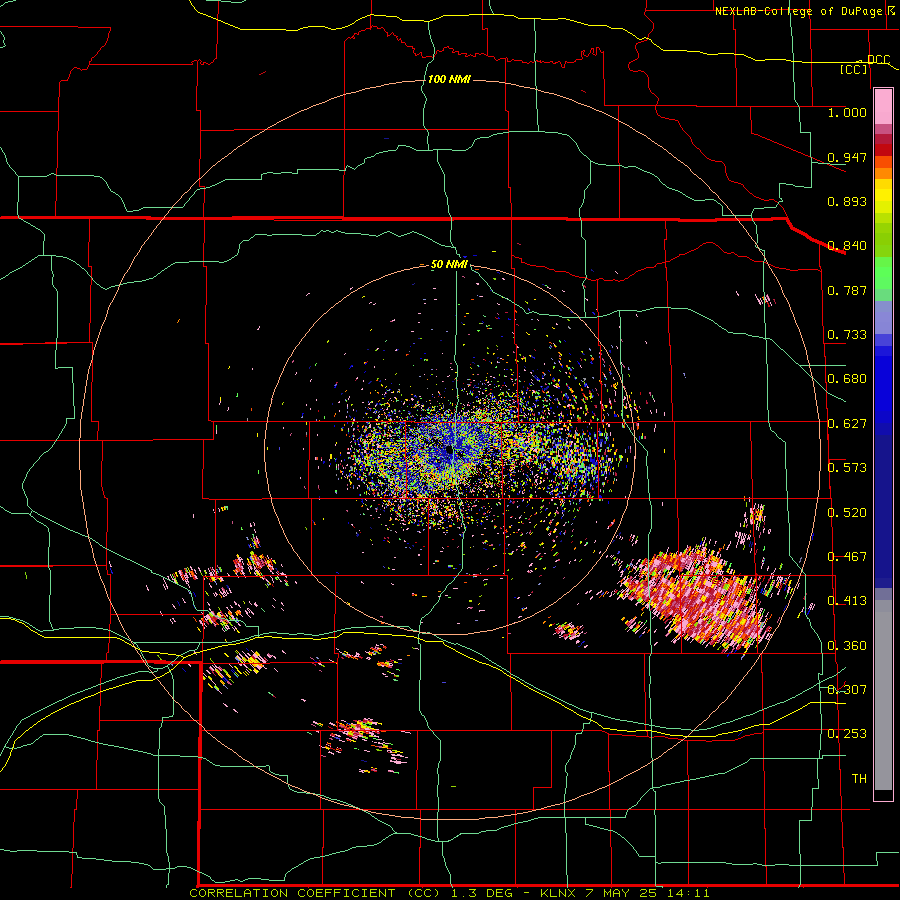The height and width of the screenshot is (900, 900).
Task: Pick the pink segment atop the color bar
Action: (883, 106)
